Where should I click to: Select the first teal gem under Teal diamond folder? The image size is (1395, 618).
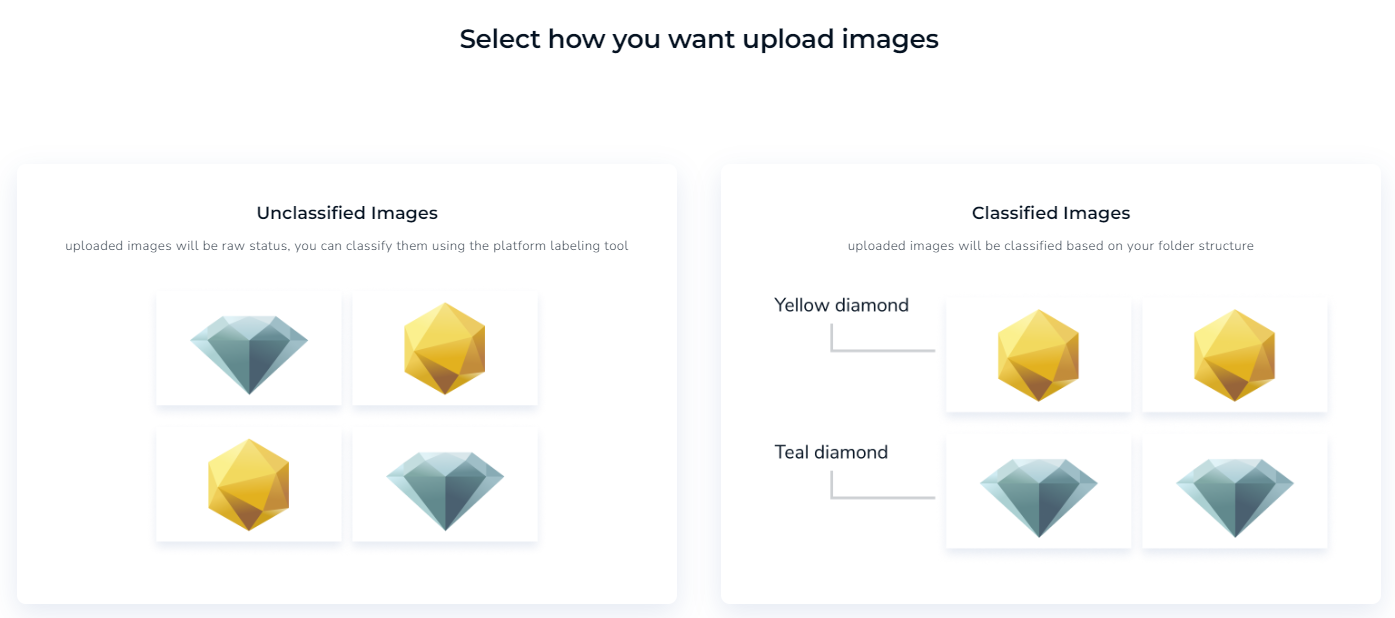pos(1038,490)
